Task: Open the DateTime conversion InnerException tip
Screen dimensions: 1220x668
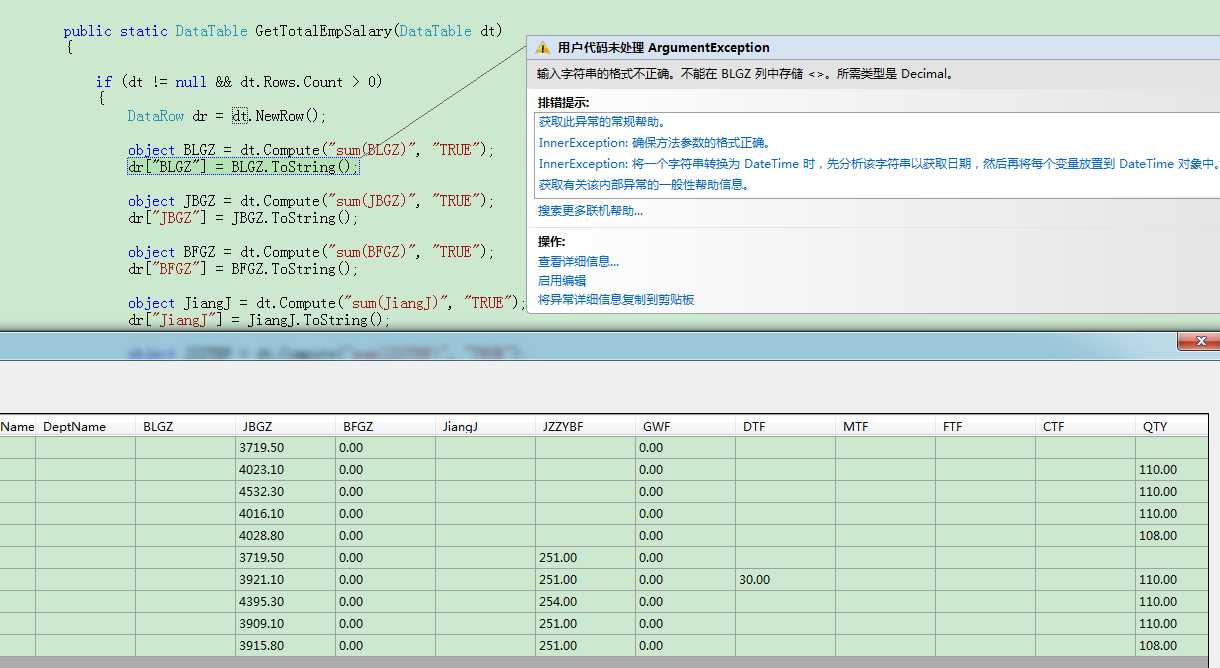Action: (879, 164)
